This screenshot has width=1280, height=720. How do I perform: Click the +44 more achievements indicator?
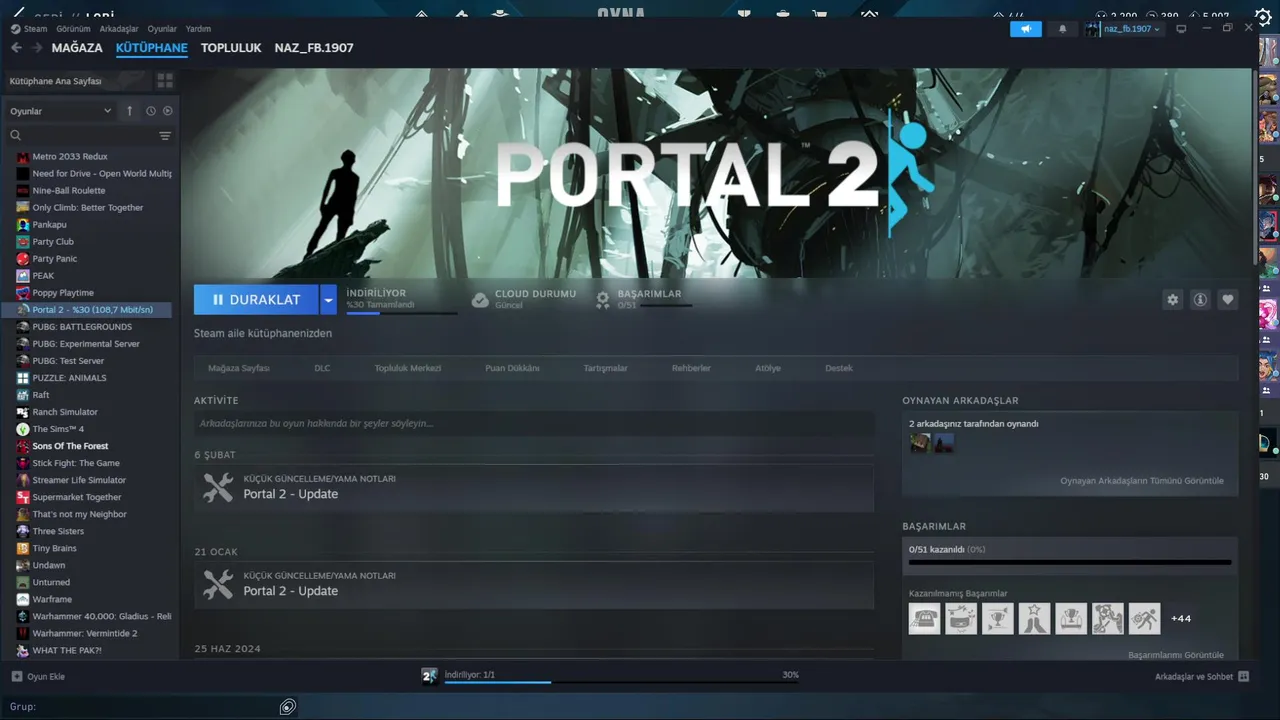coord(1181,619)
